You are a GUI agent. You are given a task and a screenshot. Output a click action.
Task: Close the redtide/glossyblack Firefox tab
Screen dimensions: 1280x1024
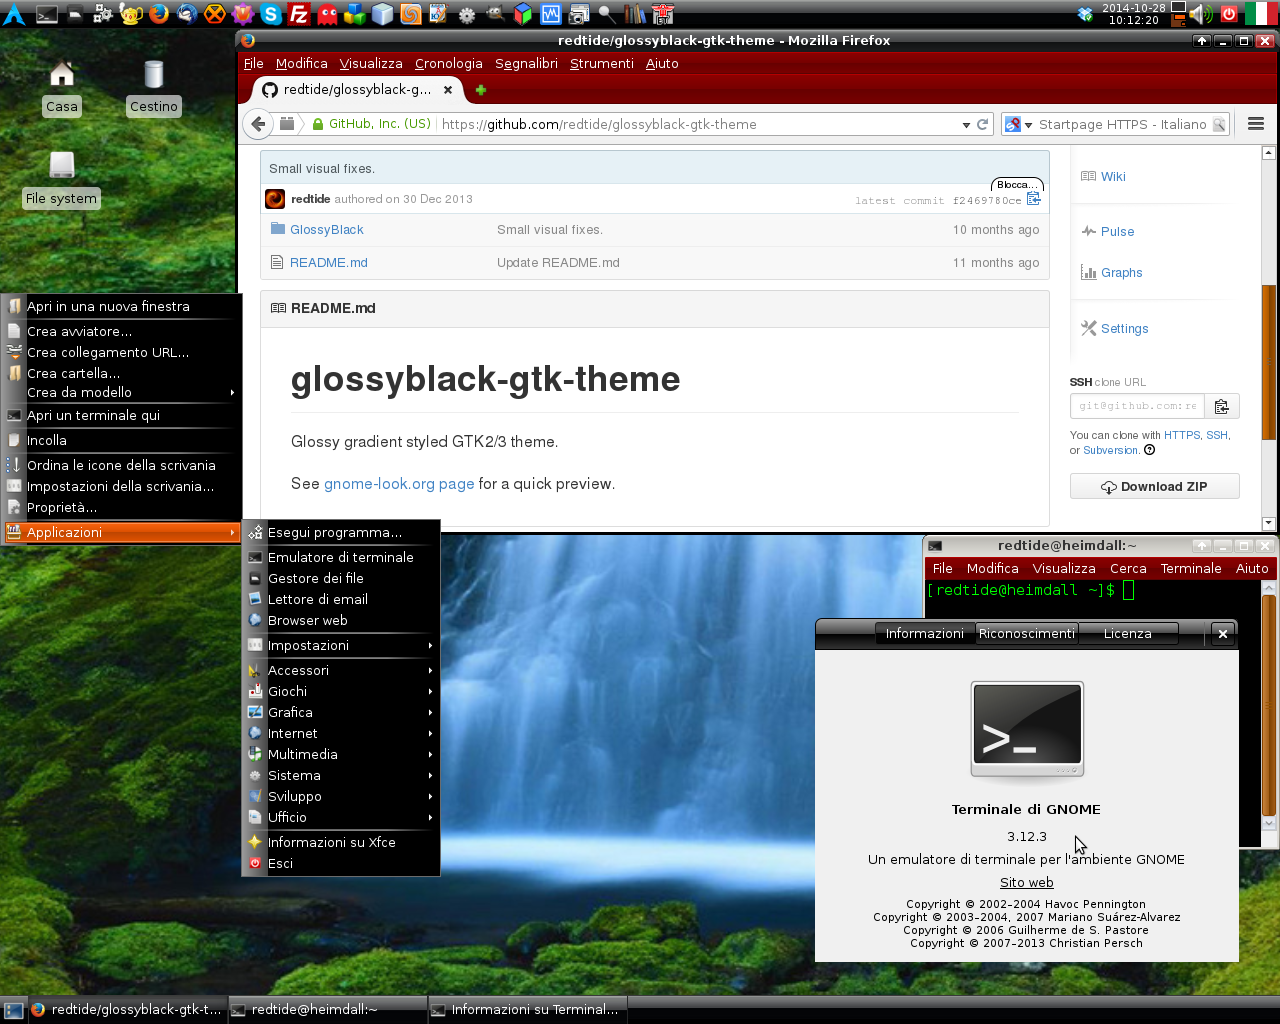click(x=448, y=90)
